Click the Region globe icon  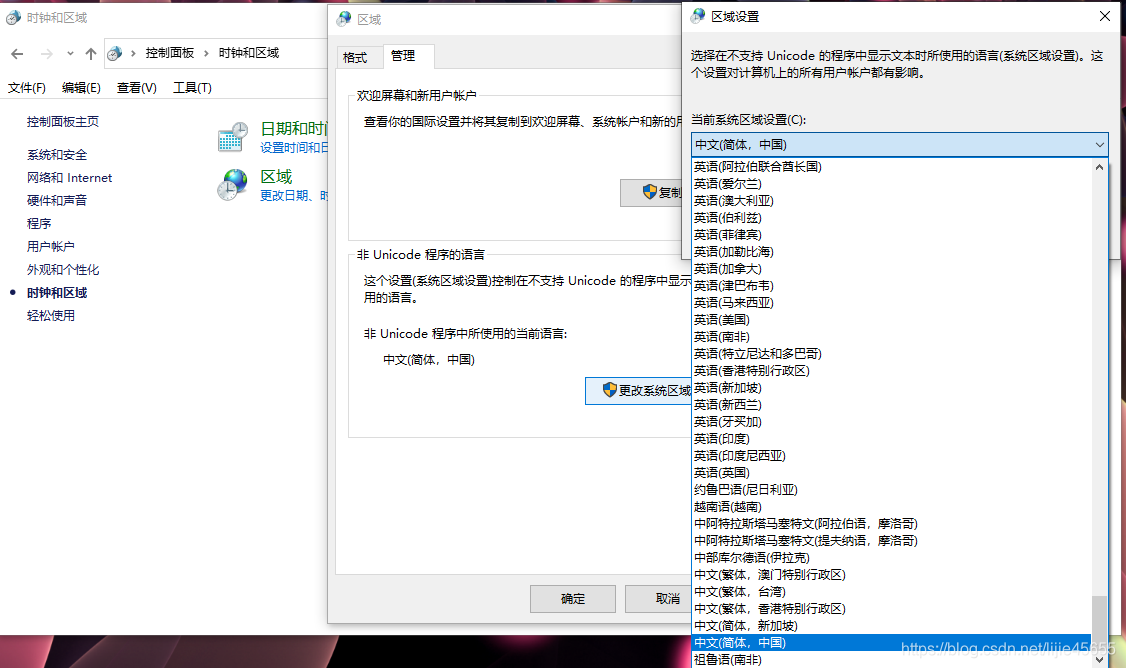tap(233, 185)
